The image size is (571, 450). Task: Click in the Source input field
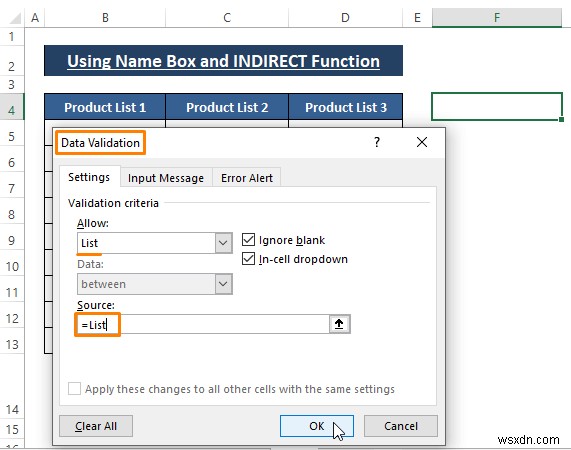click(202, 324)
